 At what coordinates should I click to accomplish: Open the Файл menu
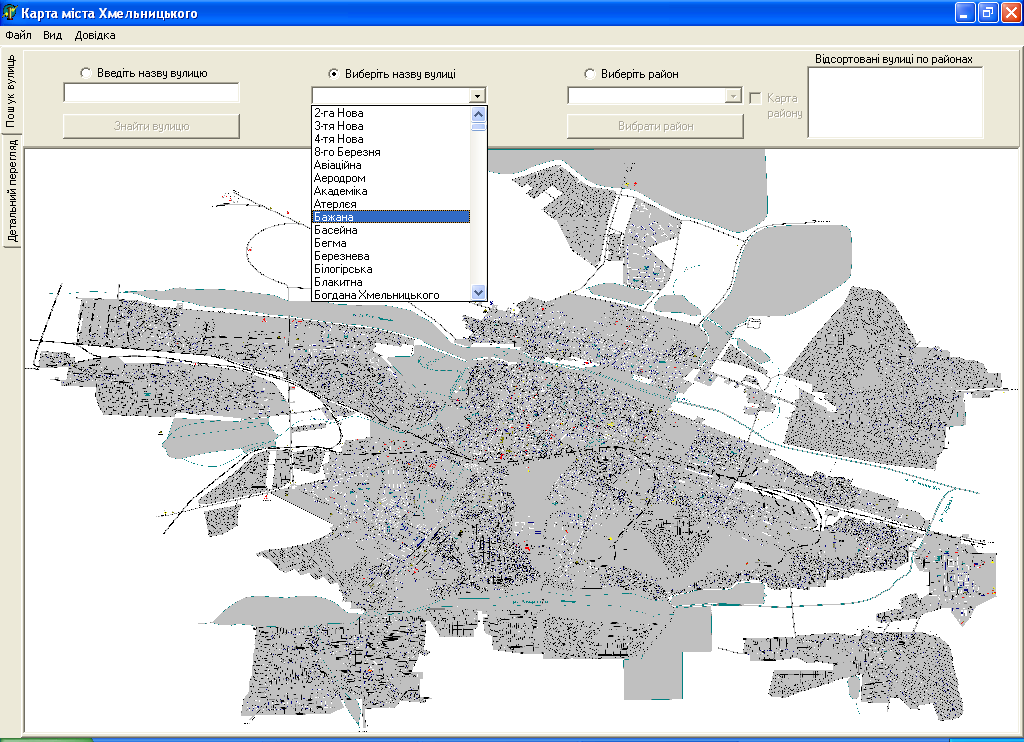point(18,35)
